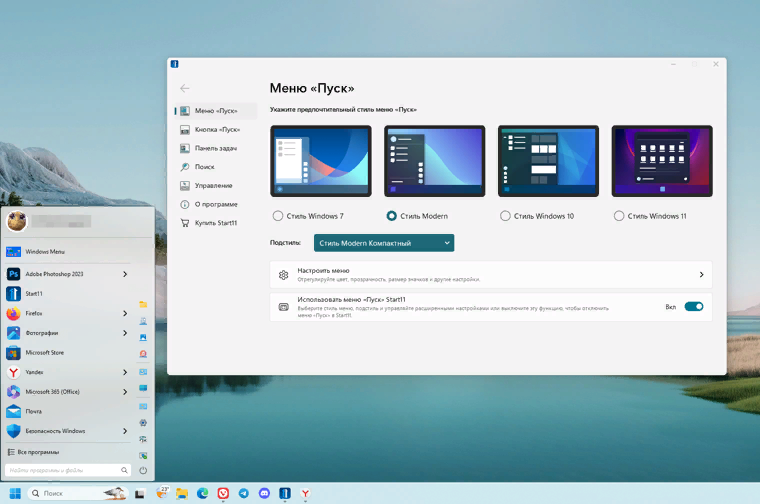
Task: Launch Start11 icon in Start menu list
Action: click(x=14, y=294)
